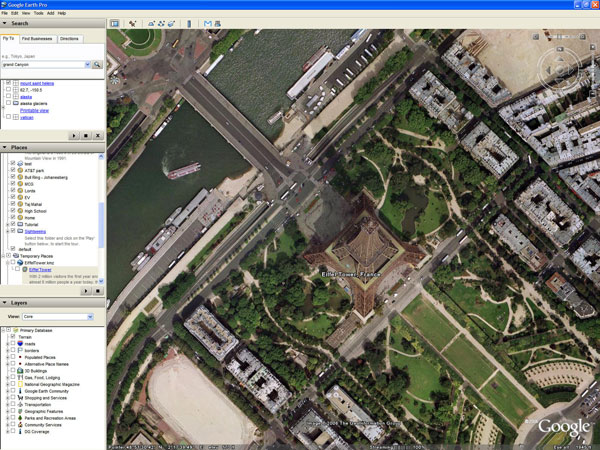This screenshot has height=450, width=600.
Task: Click the alaska search result link
Action: [x=26, y=97]
